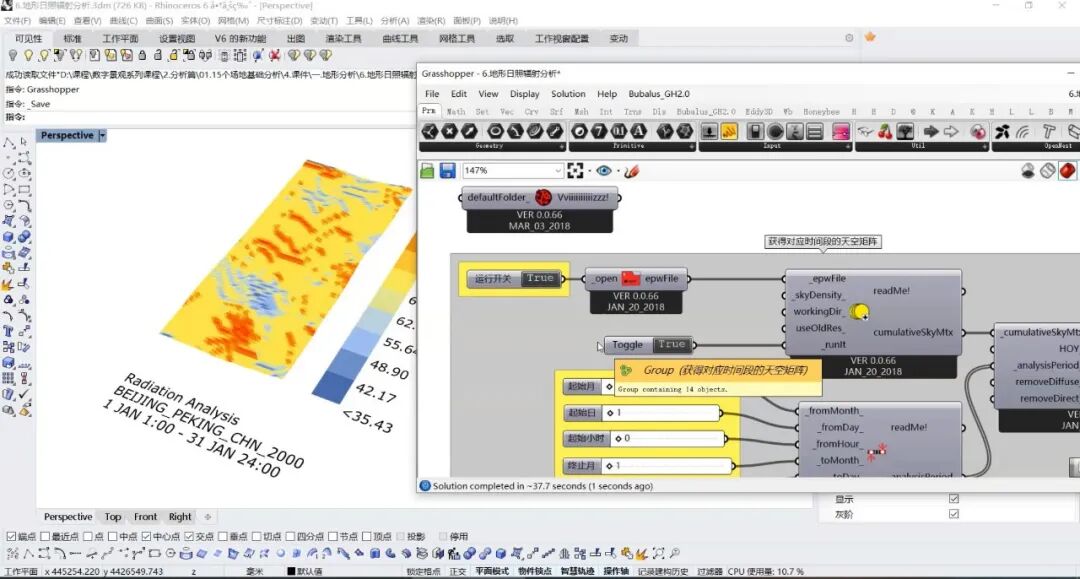Image resolution: width=1080 pixels, height=579 pixels.
Task: Expand the Geometry panel in Grasshopper ribbon
Action: pos(561,147)
